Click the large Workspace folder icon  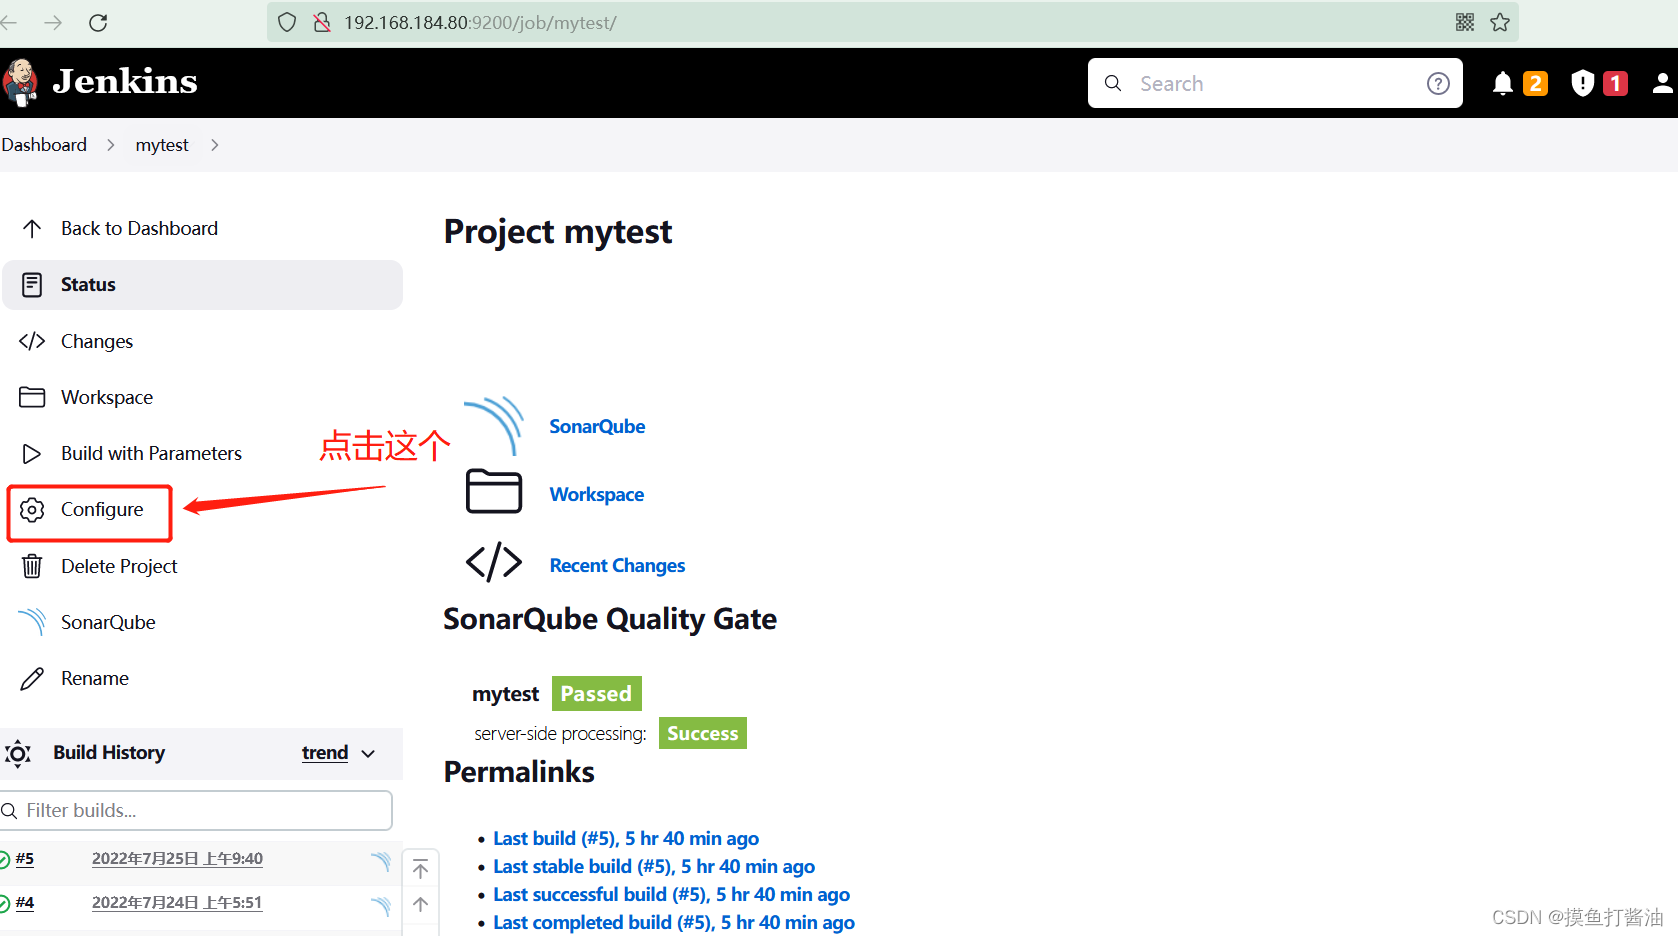click(494, 491)
